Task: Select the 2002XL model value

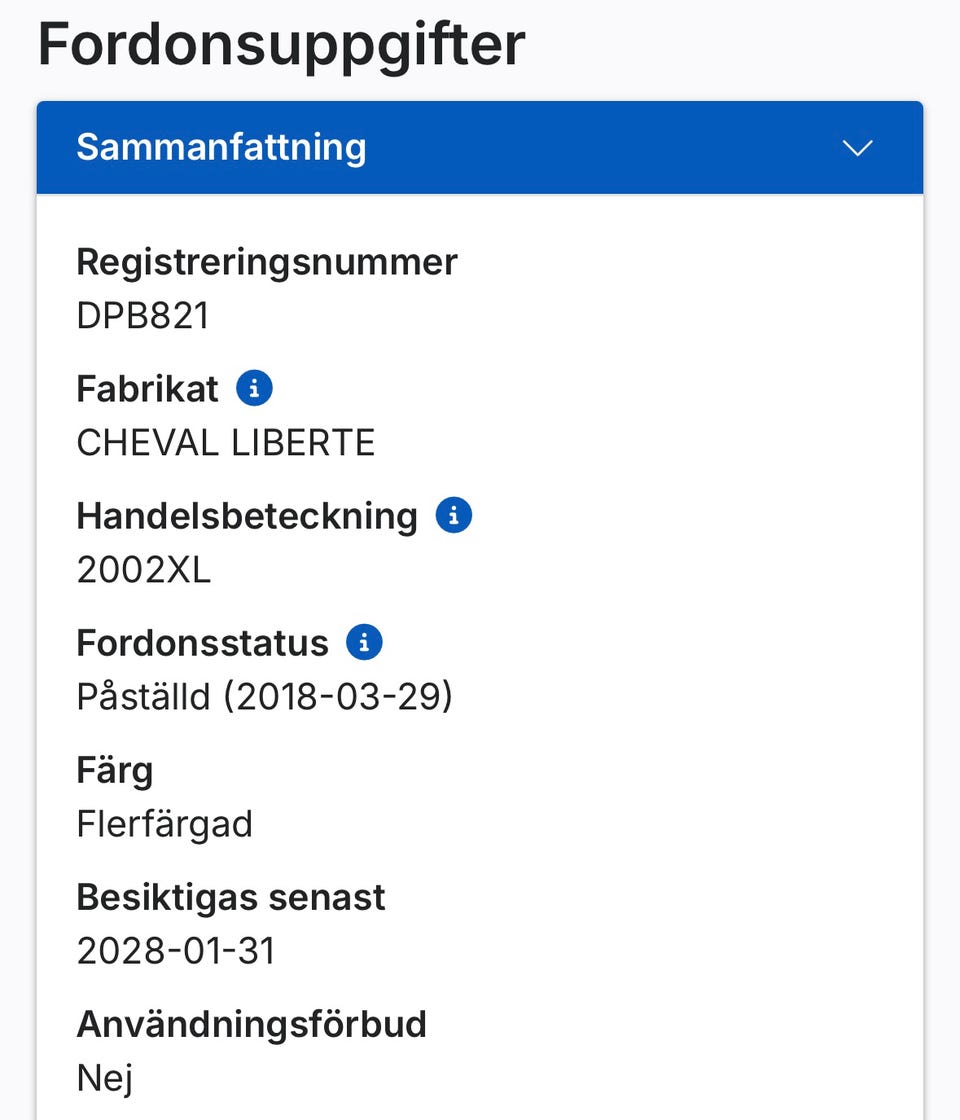Action: (x=143, y=570)
